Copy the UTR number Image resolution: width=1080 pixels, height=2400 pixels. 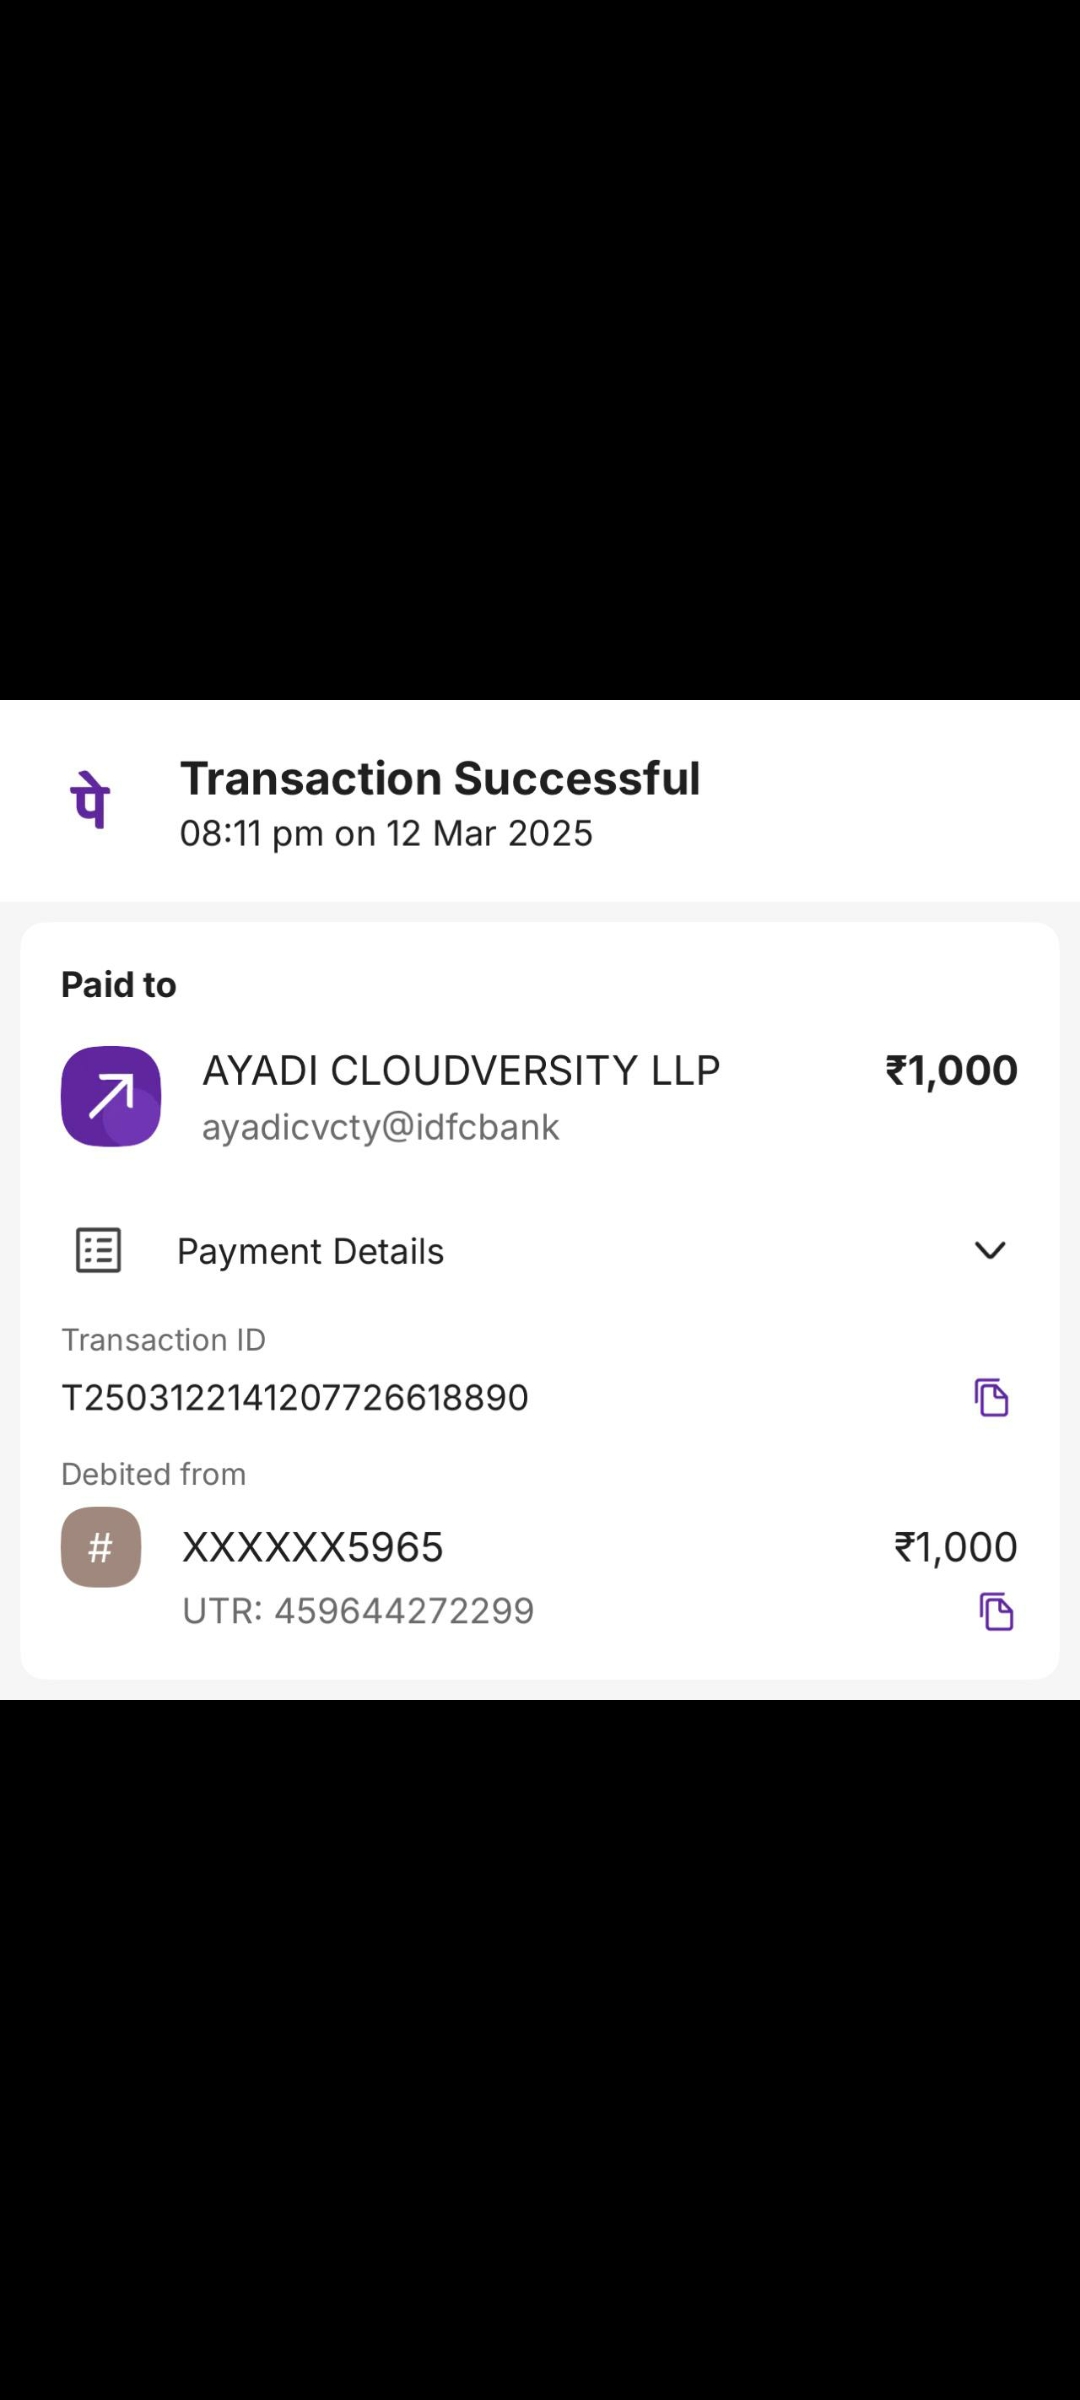click(x=996, y=1611)
